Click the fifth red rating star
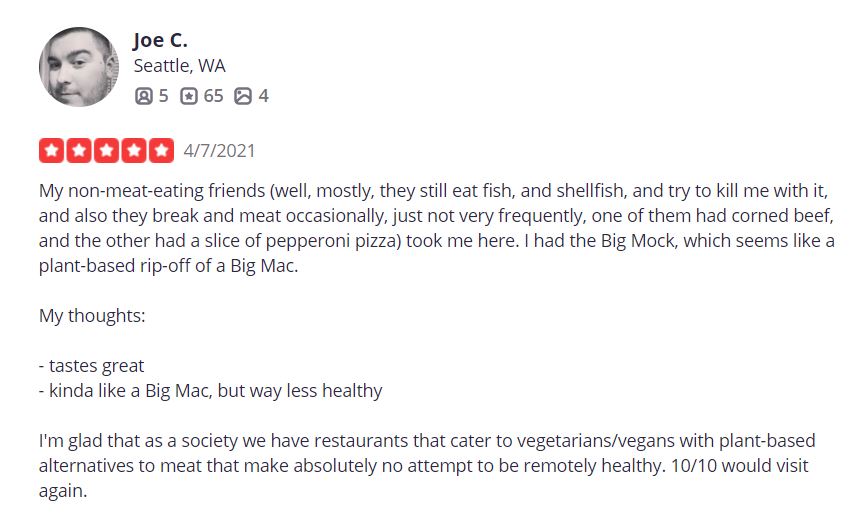The height and width of the screenshot is (518, 850). point(161,151)
